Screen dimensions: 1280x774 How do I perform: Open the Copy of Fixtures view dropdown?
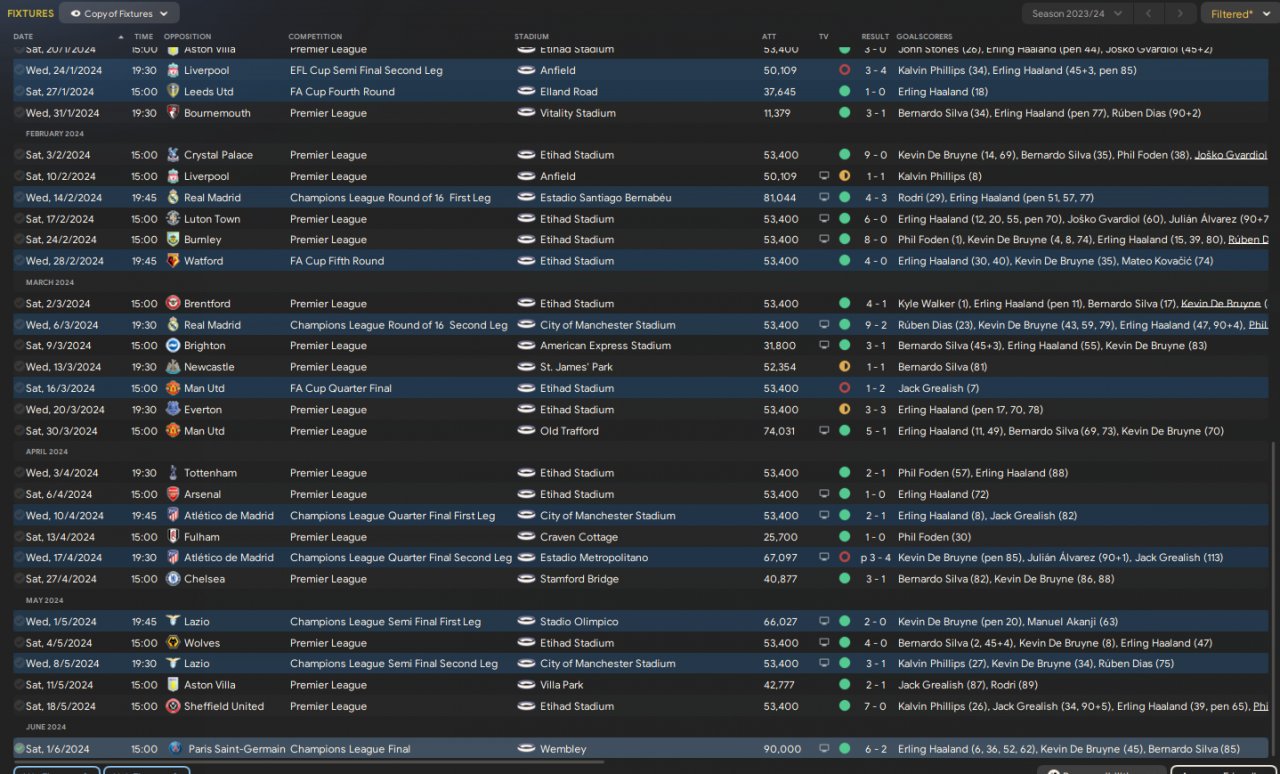[119, 14]
